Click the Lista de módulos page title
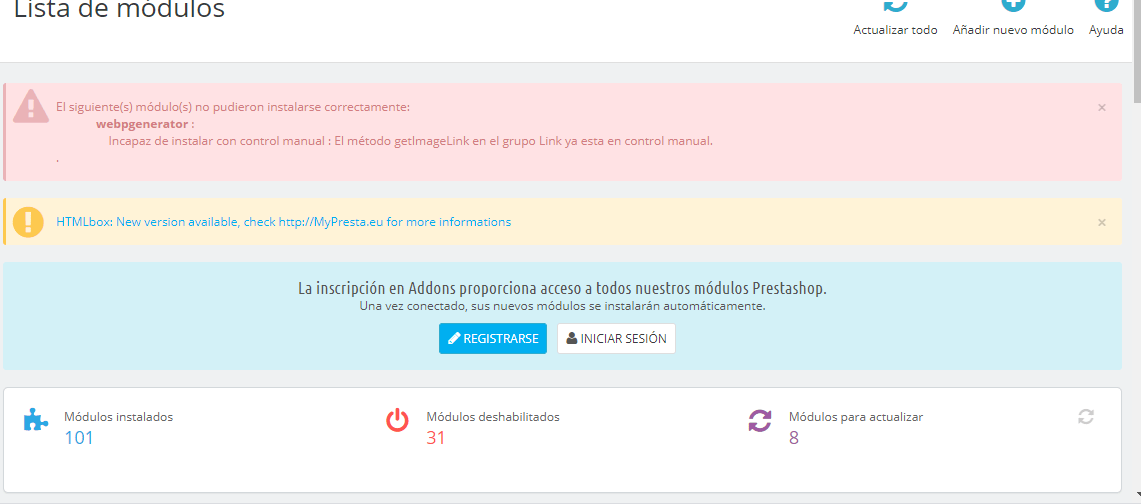This screenshot has width=1141, height=504. pyautogui.click(x=119, y=9)
